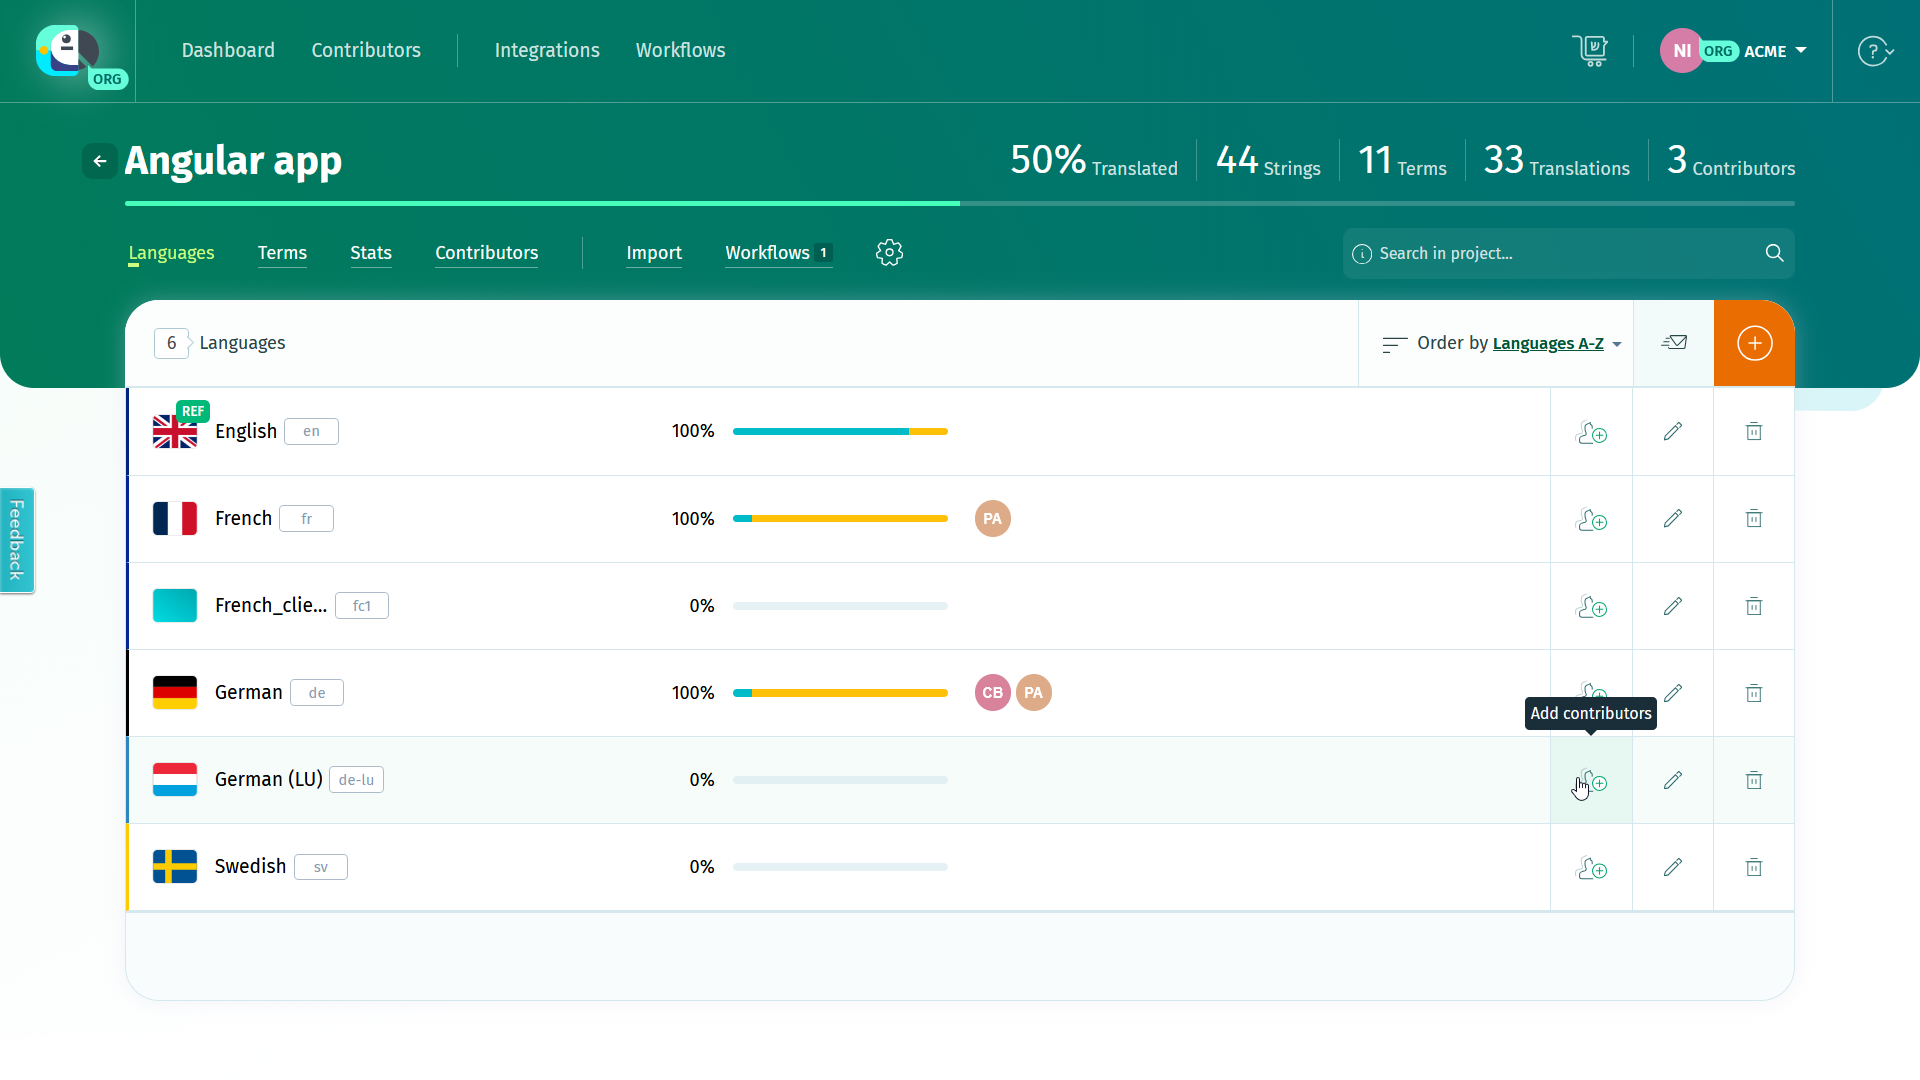Open top navigation Workflows item

pyautogui.click(x=681, y=50)
